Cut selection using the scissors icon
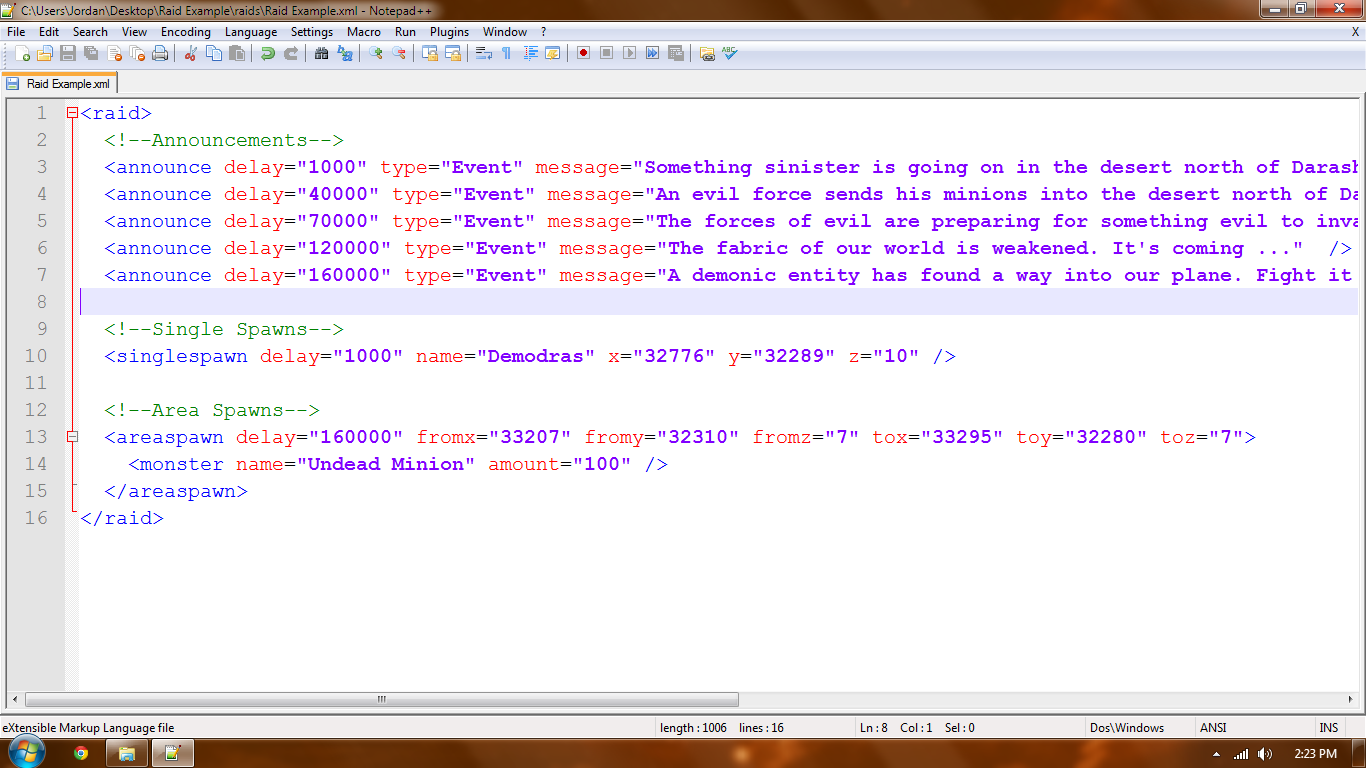 pos(190,53)
